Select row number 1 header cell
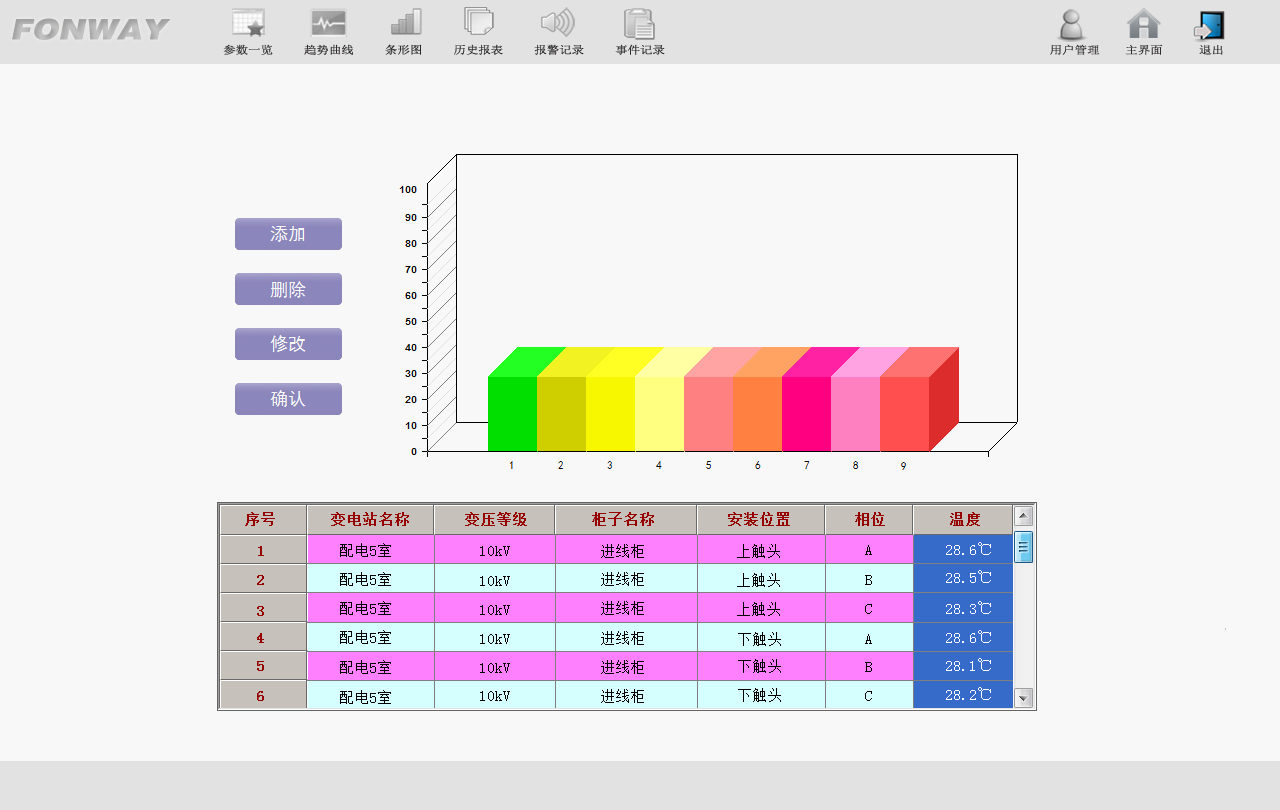Viewport: 1280px width, 810px height. (263, 550)
